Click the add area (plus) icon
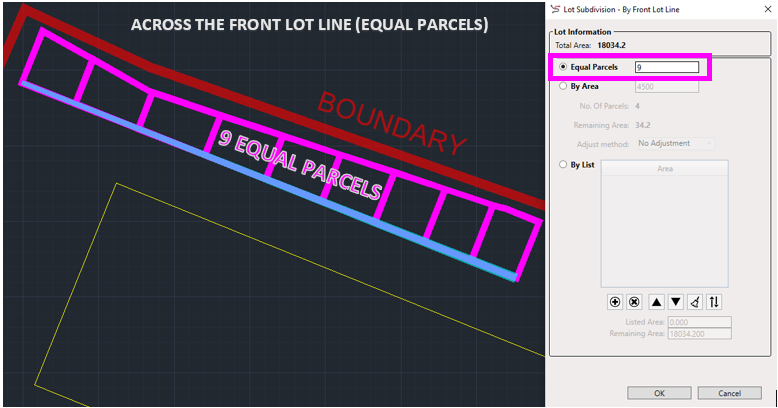Image resolution: width=778 pixels, height=408 pixels. pyautogui.click(x=615, y=301)
